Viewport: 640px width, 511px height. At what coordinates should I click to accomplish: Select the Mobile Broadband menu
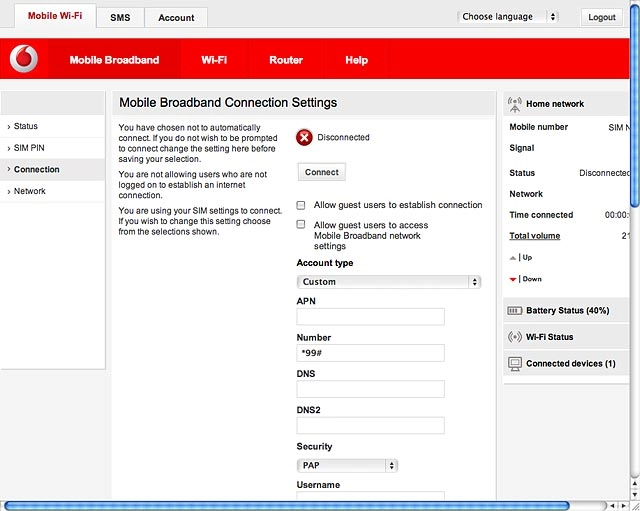point(114,60)
